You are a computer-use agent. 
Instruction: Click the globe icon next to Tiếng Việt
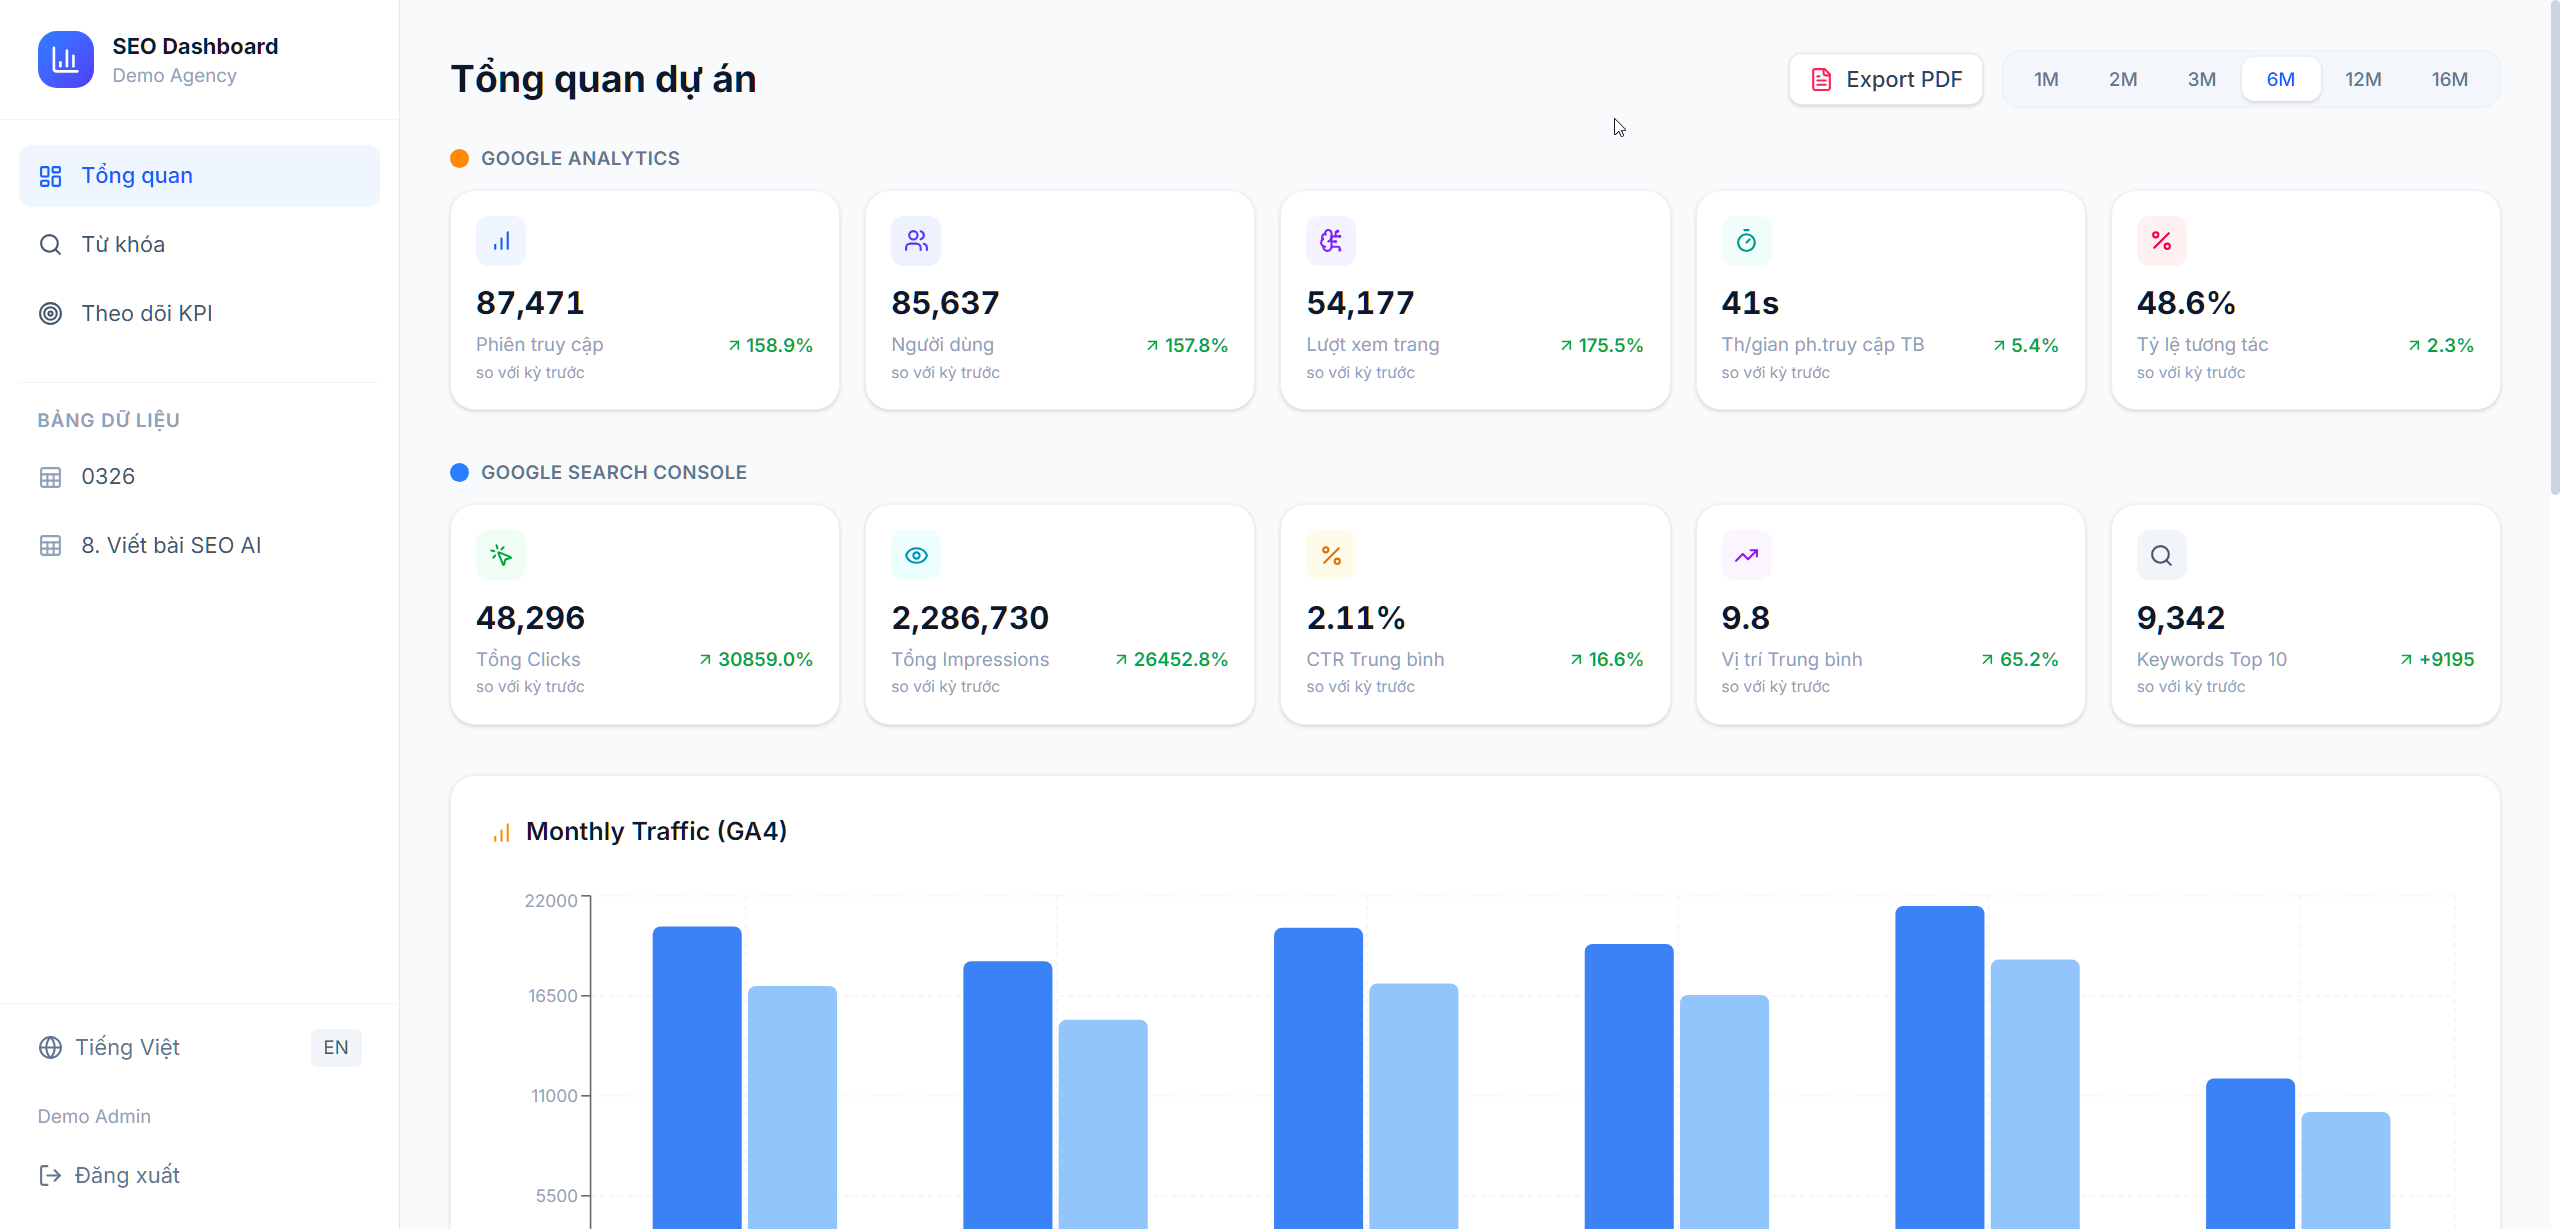[x=50, y=1047]
